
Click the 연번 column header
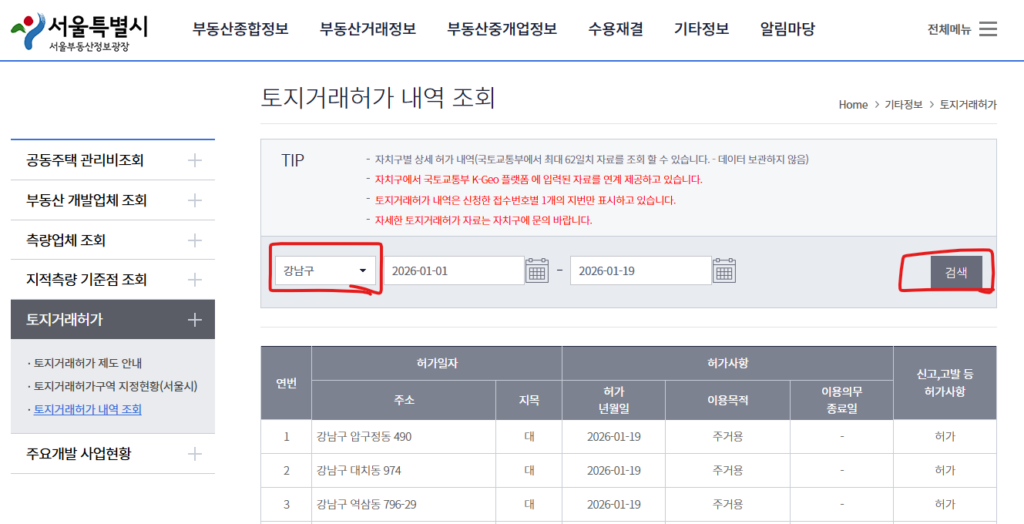click(x=286, y=383)
